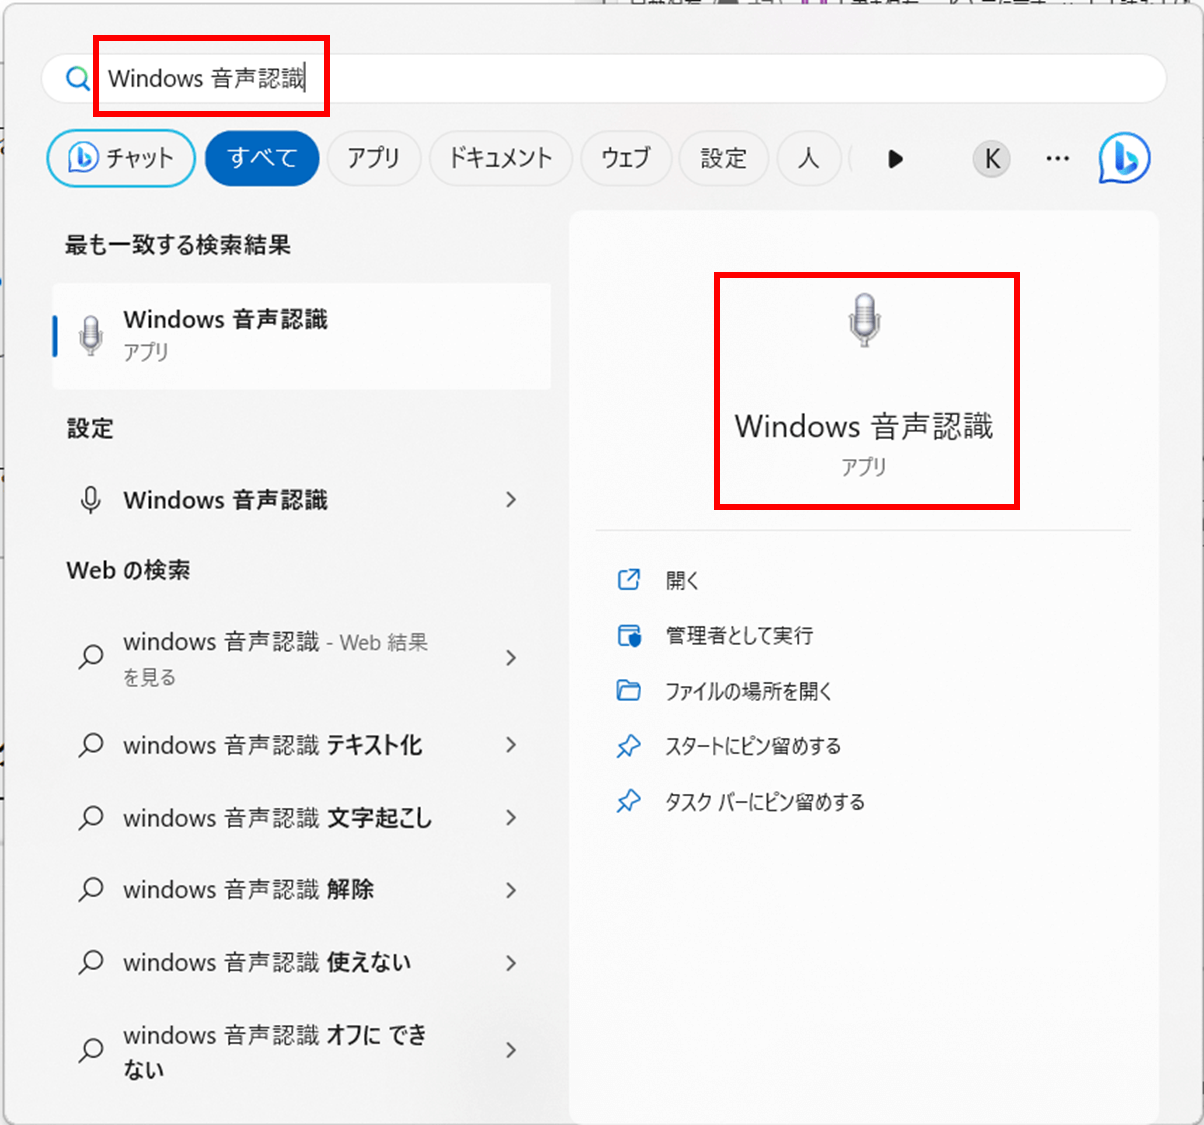Choose タスク バーにピン留めする
The image size is (1204, 1125).
tap(765, 802)
